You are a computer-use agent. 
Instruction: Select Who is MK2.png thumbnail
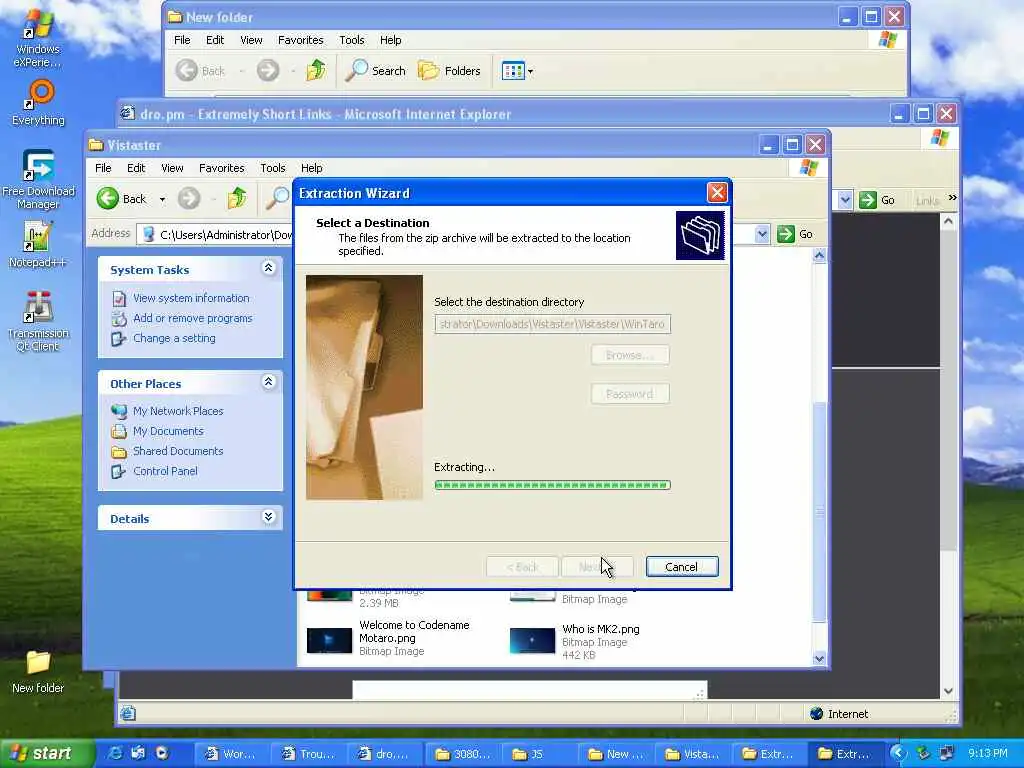coord(532,641)
